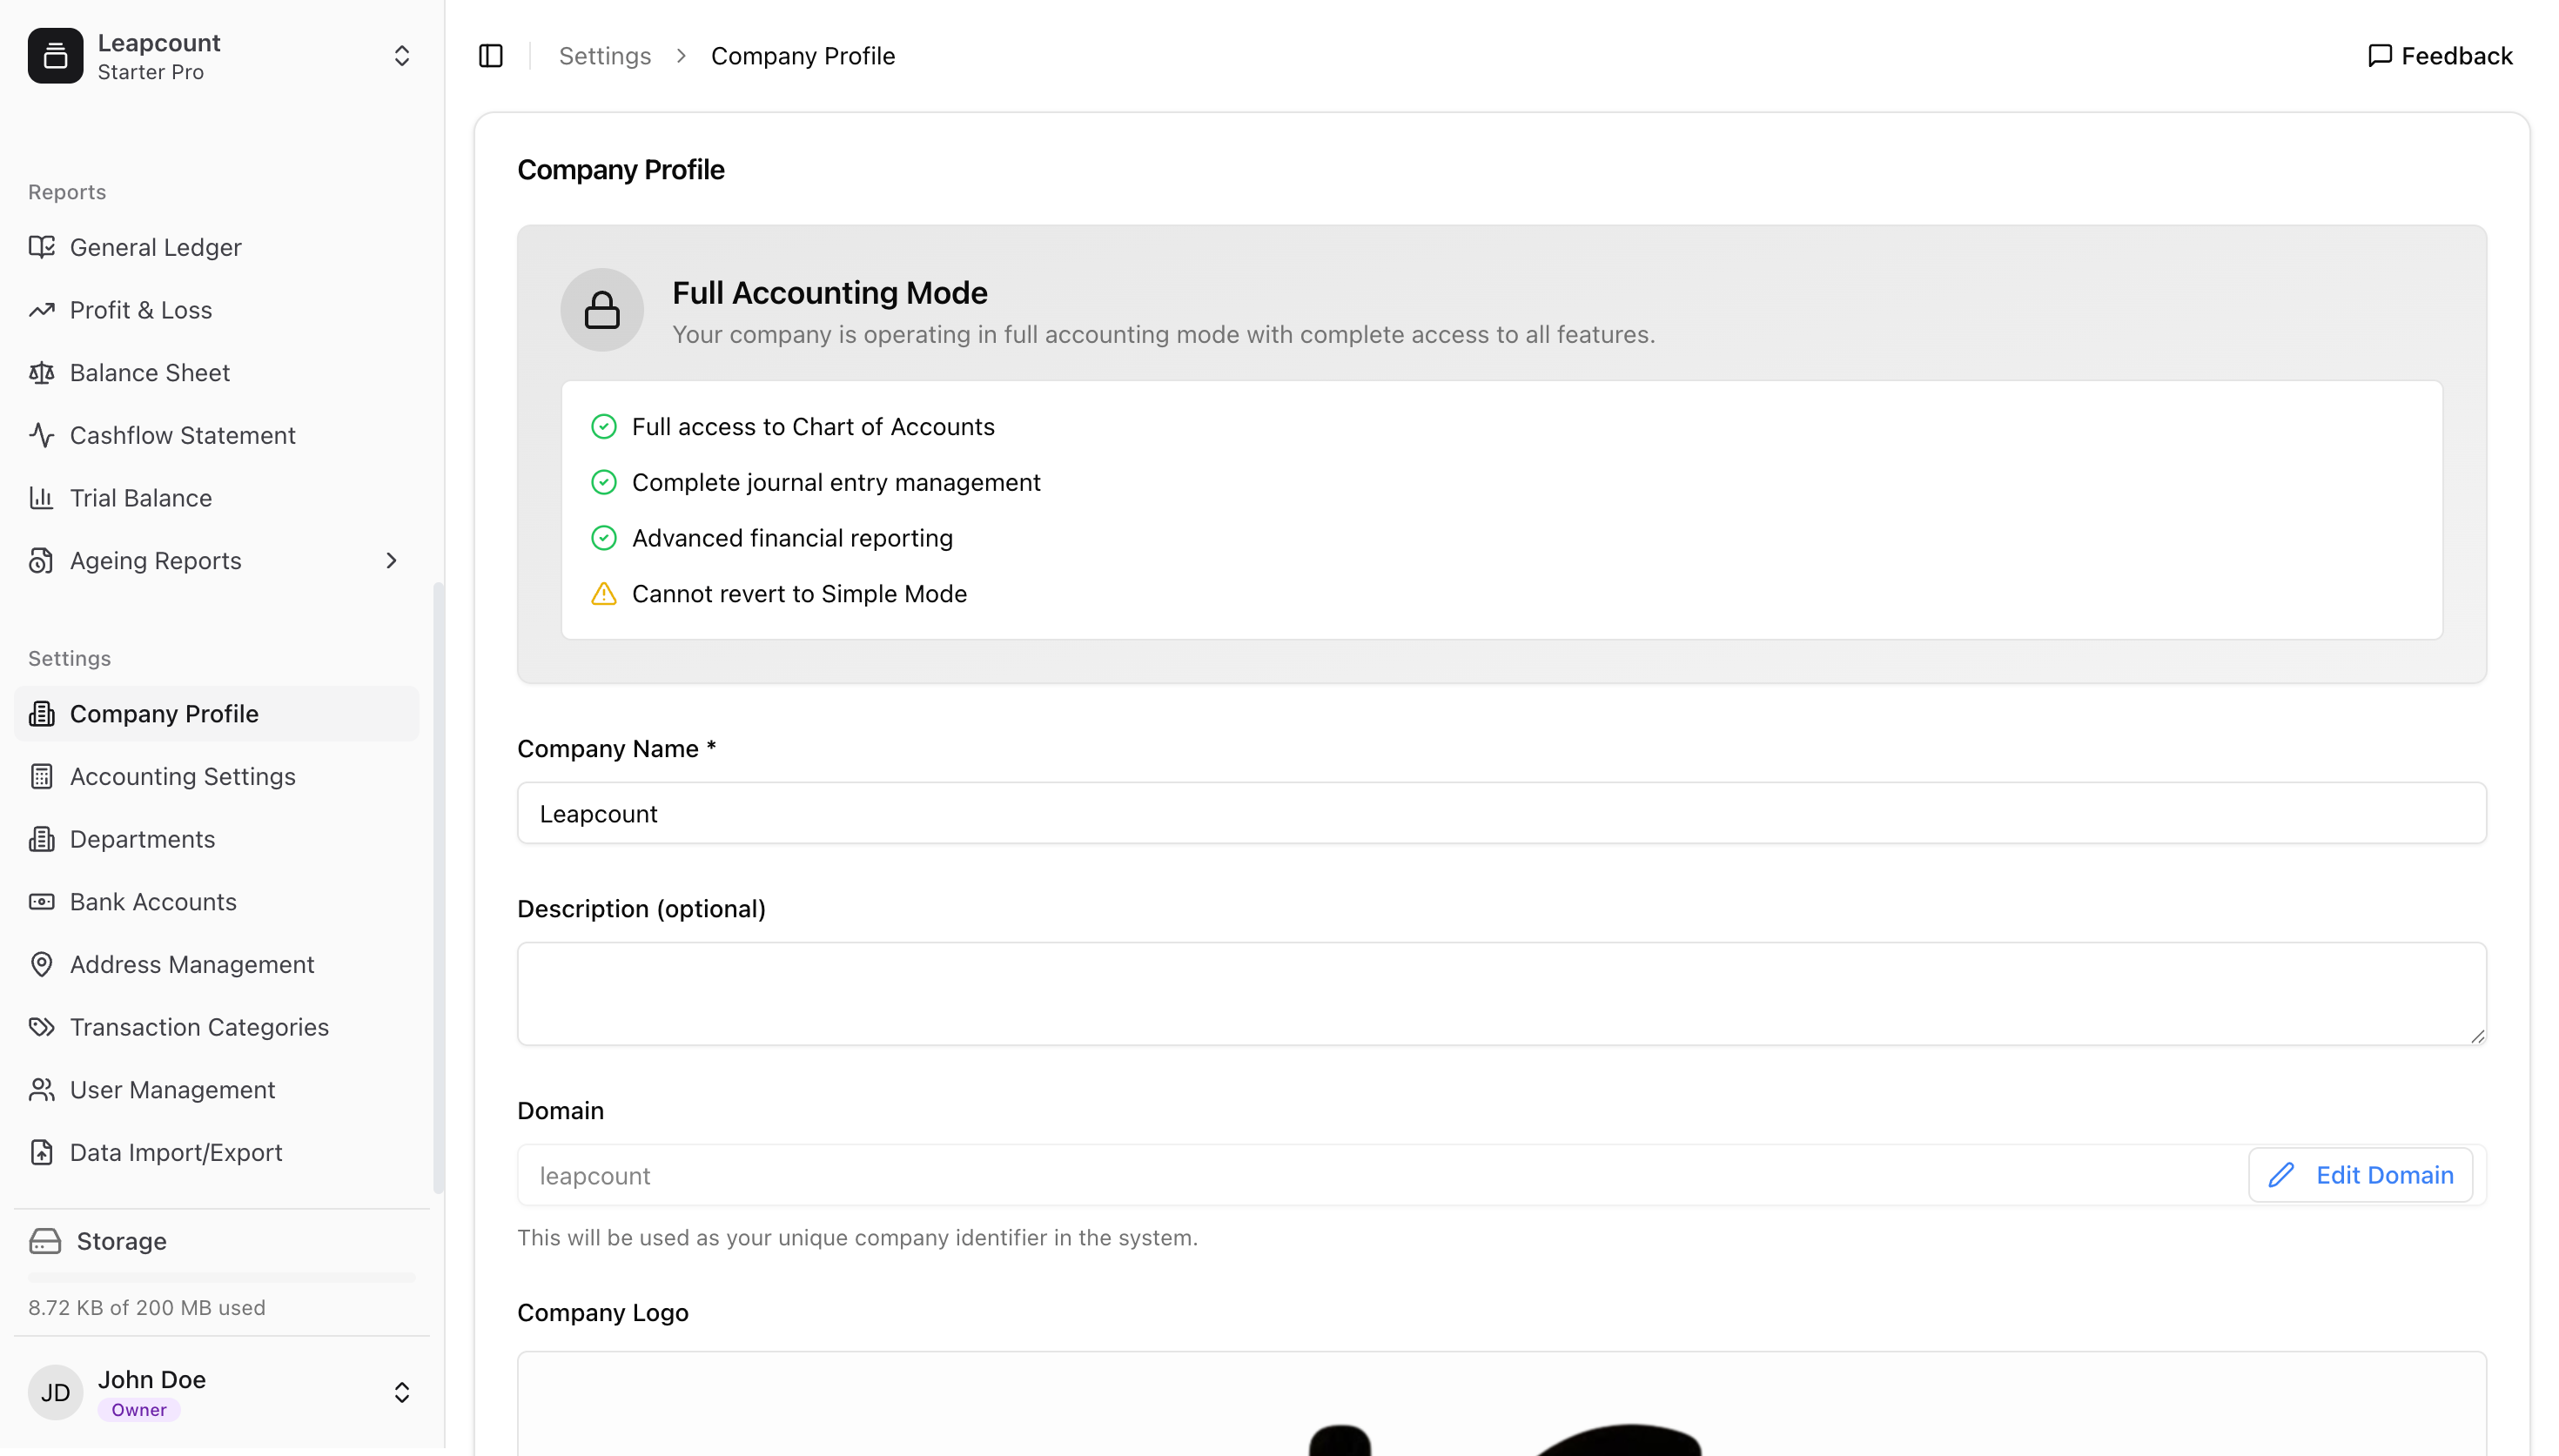Open General Ledger report
Viewport: 2559px width, 1456px height.
[x=216, y=247]
